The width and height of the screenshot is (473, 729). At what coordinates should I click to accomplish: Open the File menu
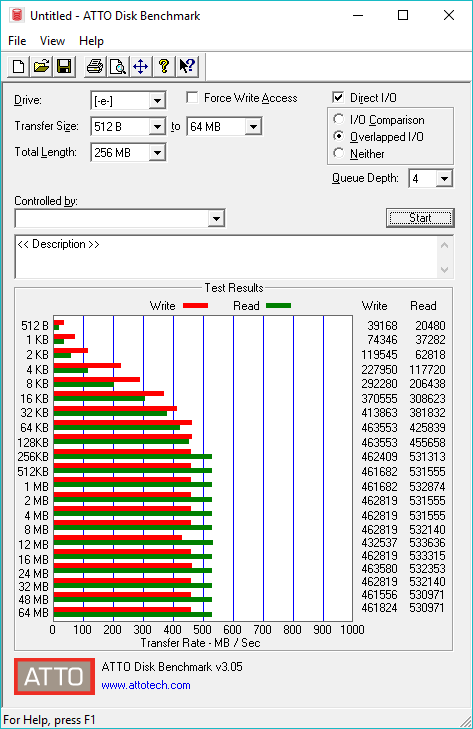tap(17, 41)
